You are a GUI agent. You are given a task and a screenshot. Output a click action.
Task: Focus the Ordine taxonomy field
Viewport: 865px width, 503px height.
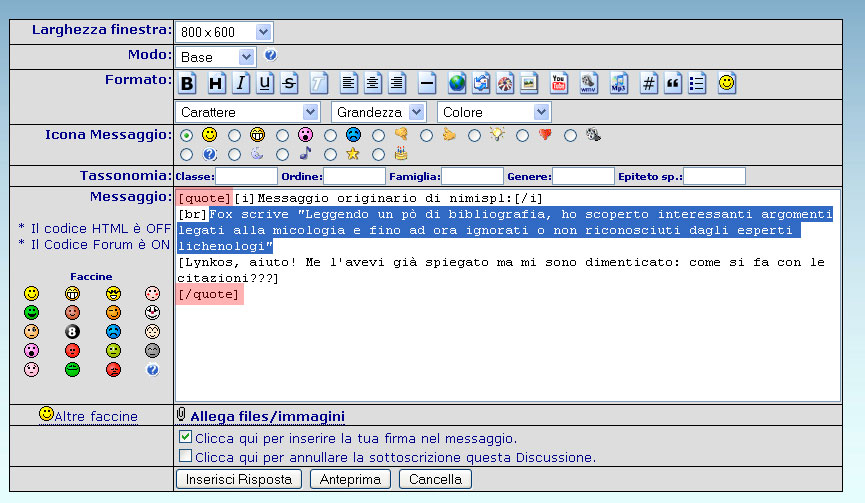(354, 176)
